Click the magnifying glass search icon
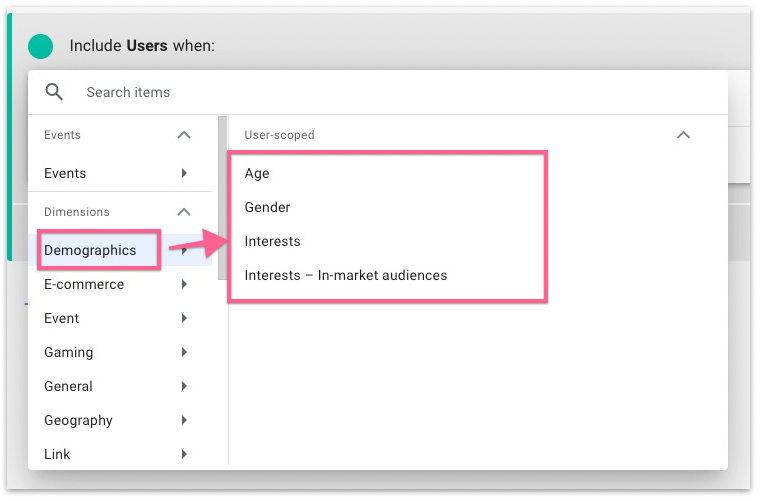The height and width of the screenshot is (501, 763). [x=54, y=92]
